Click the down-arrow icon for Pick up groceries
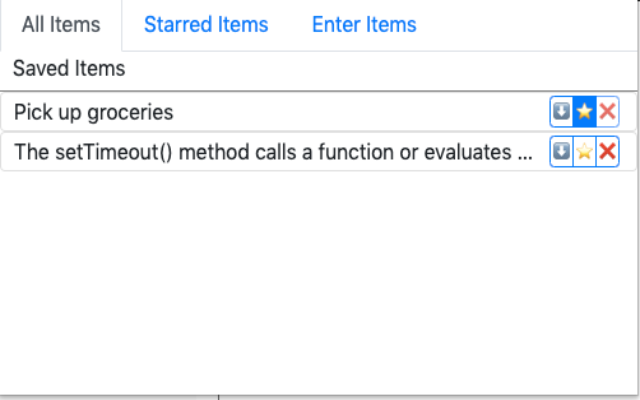This screenshot has width=640, height=400. coord(562,111)
